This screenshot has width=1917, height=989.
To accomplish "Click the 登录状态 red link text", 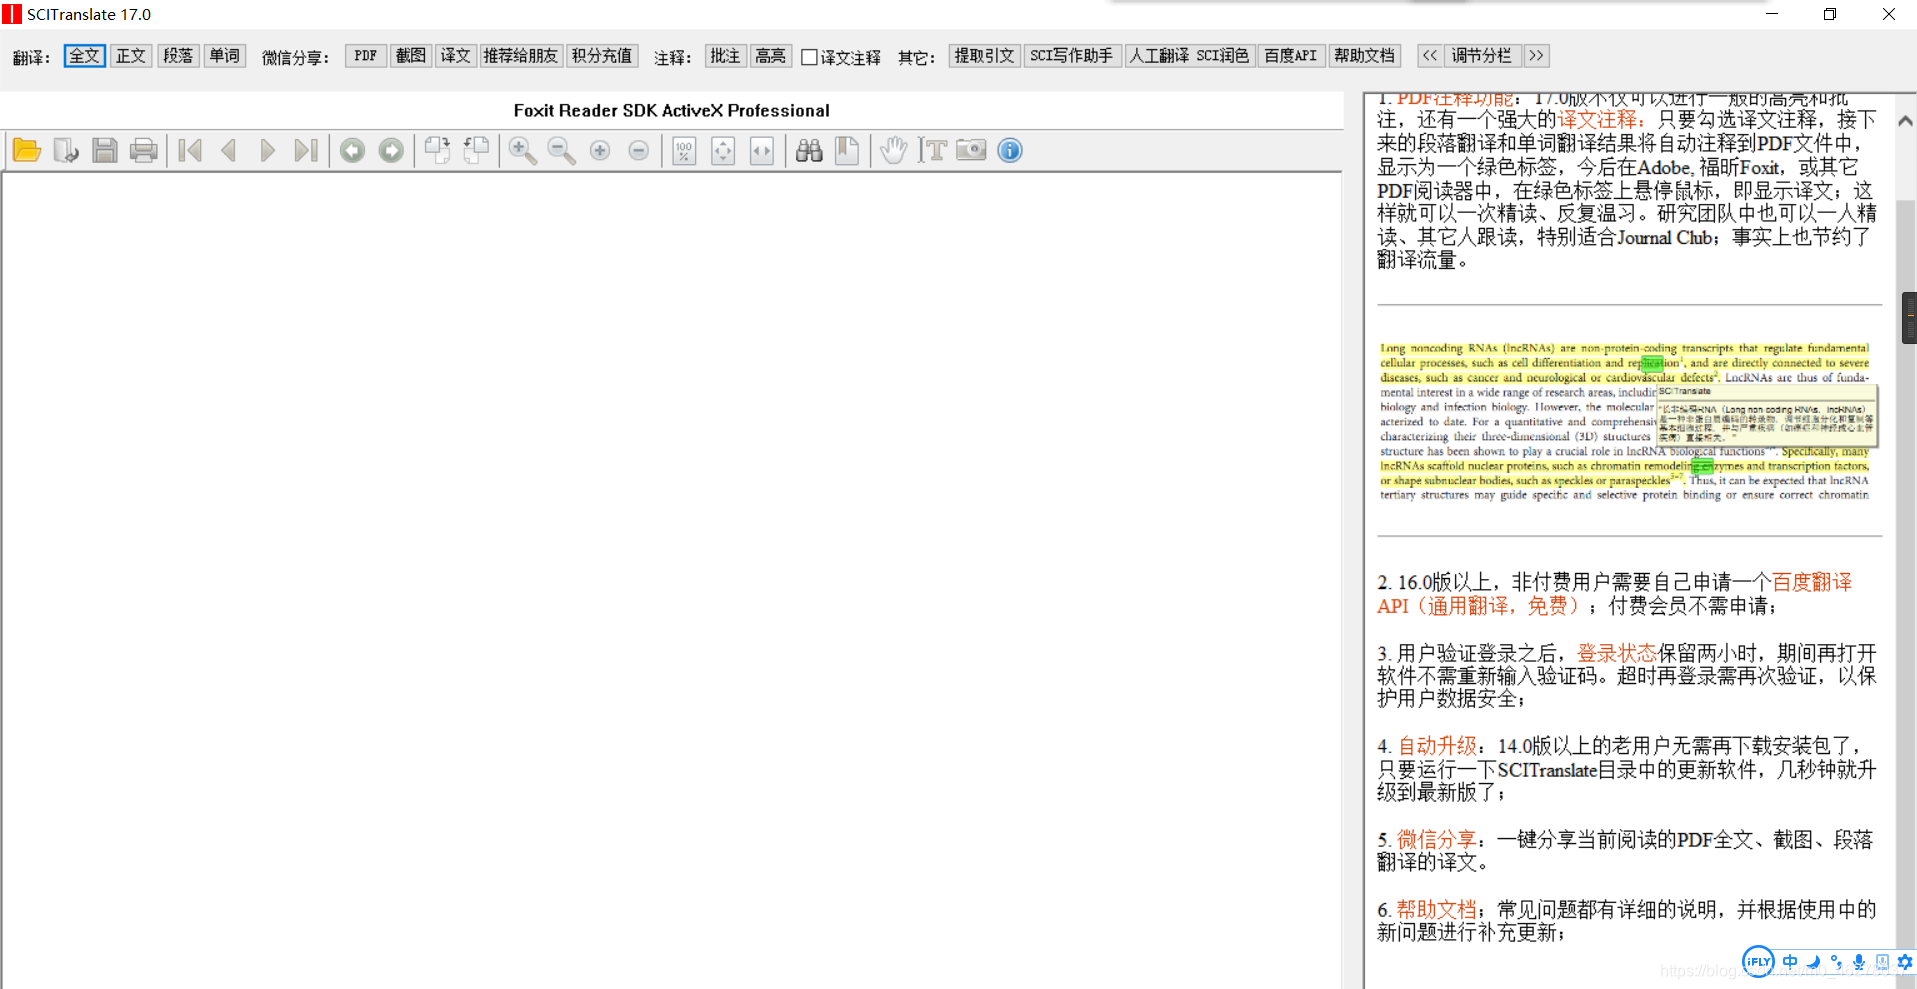I will point(1617,653).
